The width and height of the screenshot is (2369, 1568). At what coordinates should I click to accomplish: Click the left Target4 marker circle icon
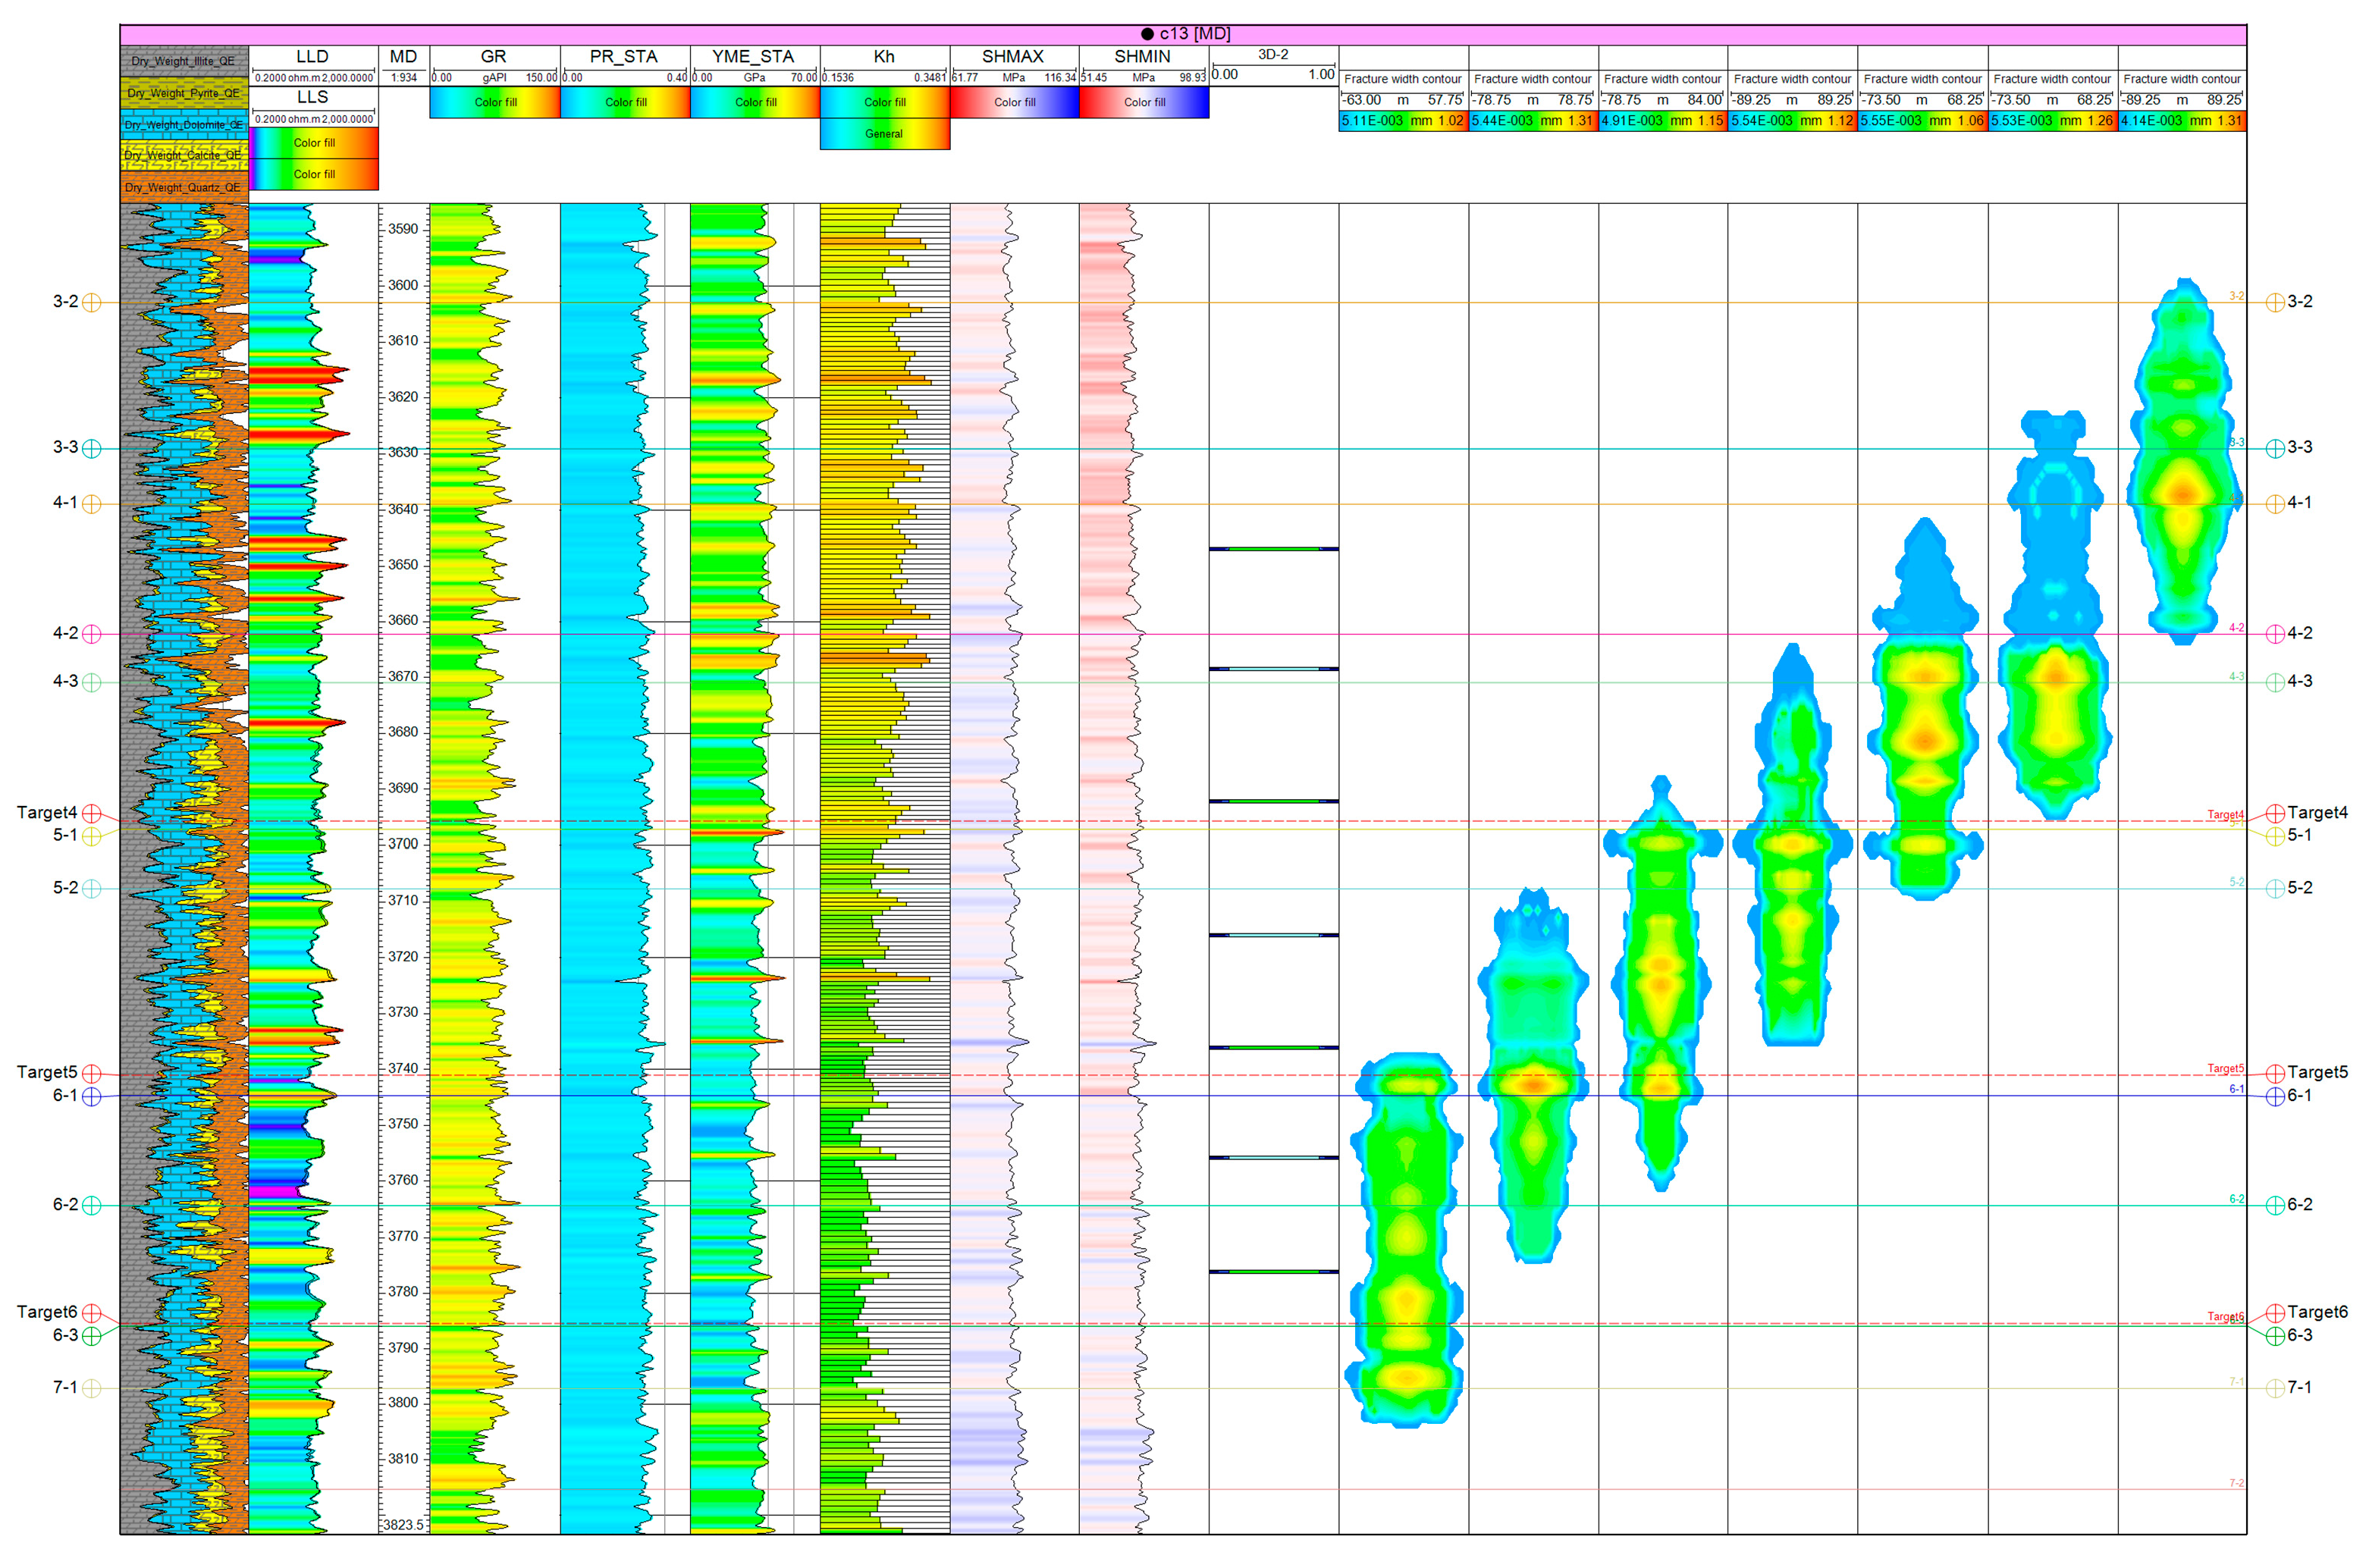coord(91,813)
